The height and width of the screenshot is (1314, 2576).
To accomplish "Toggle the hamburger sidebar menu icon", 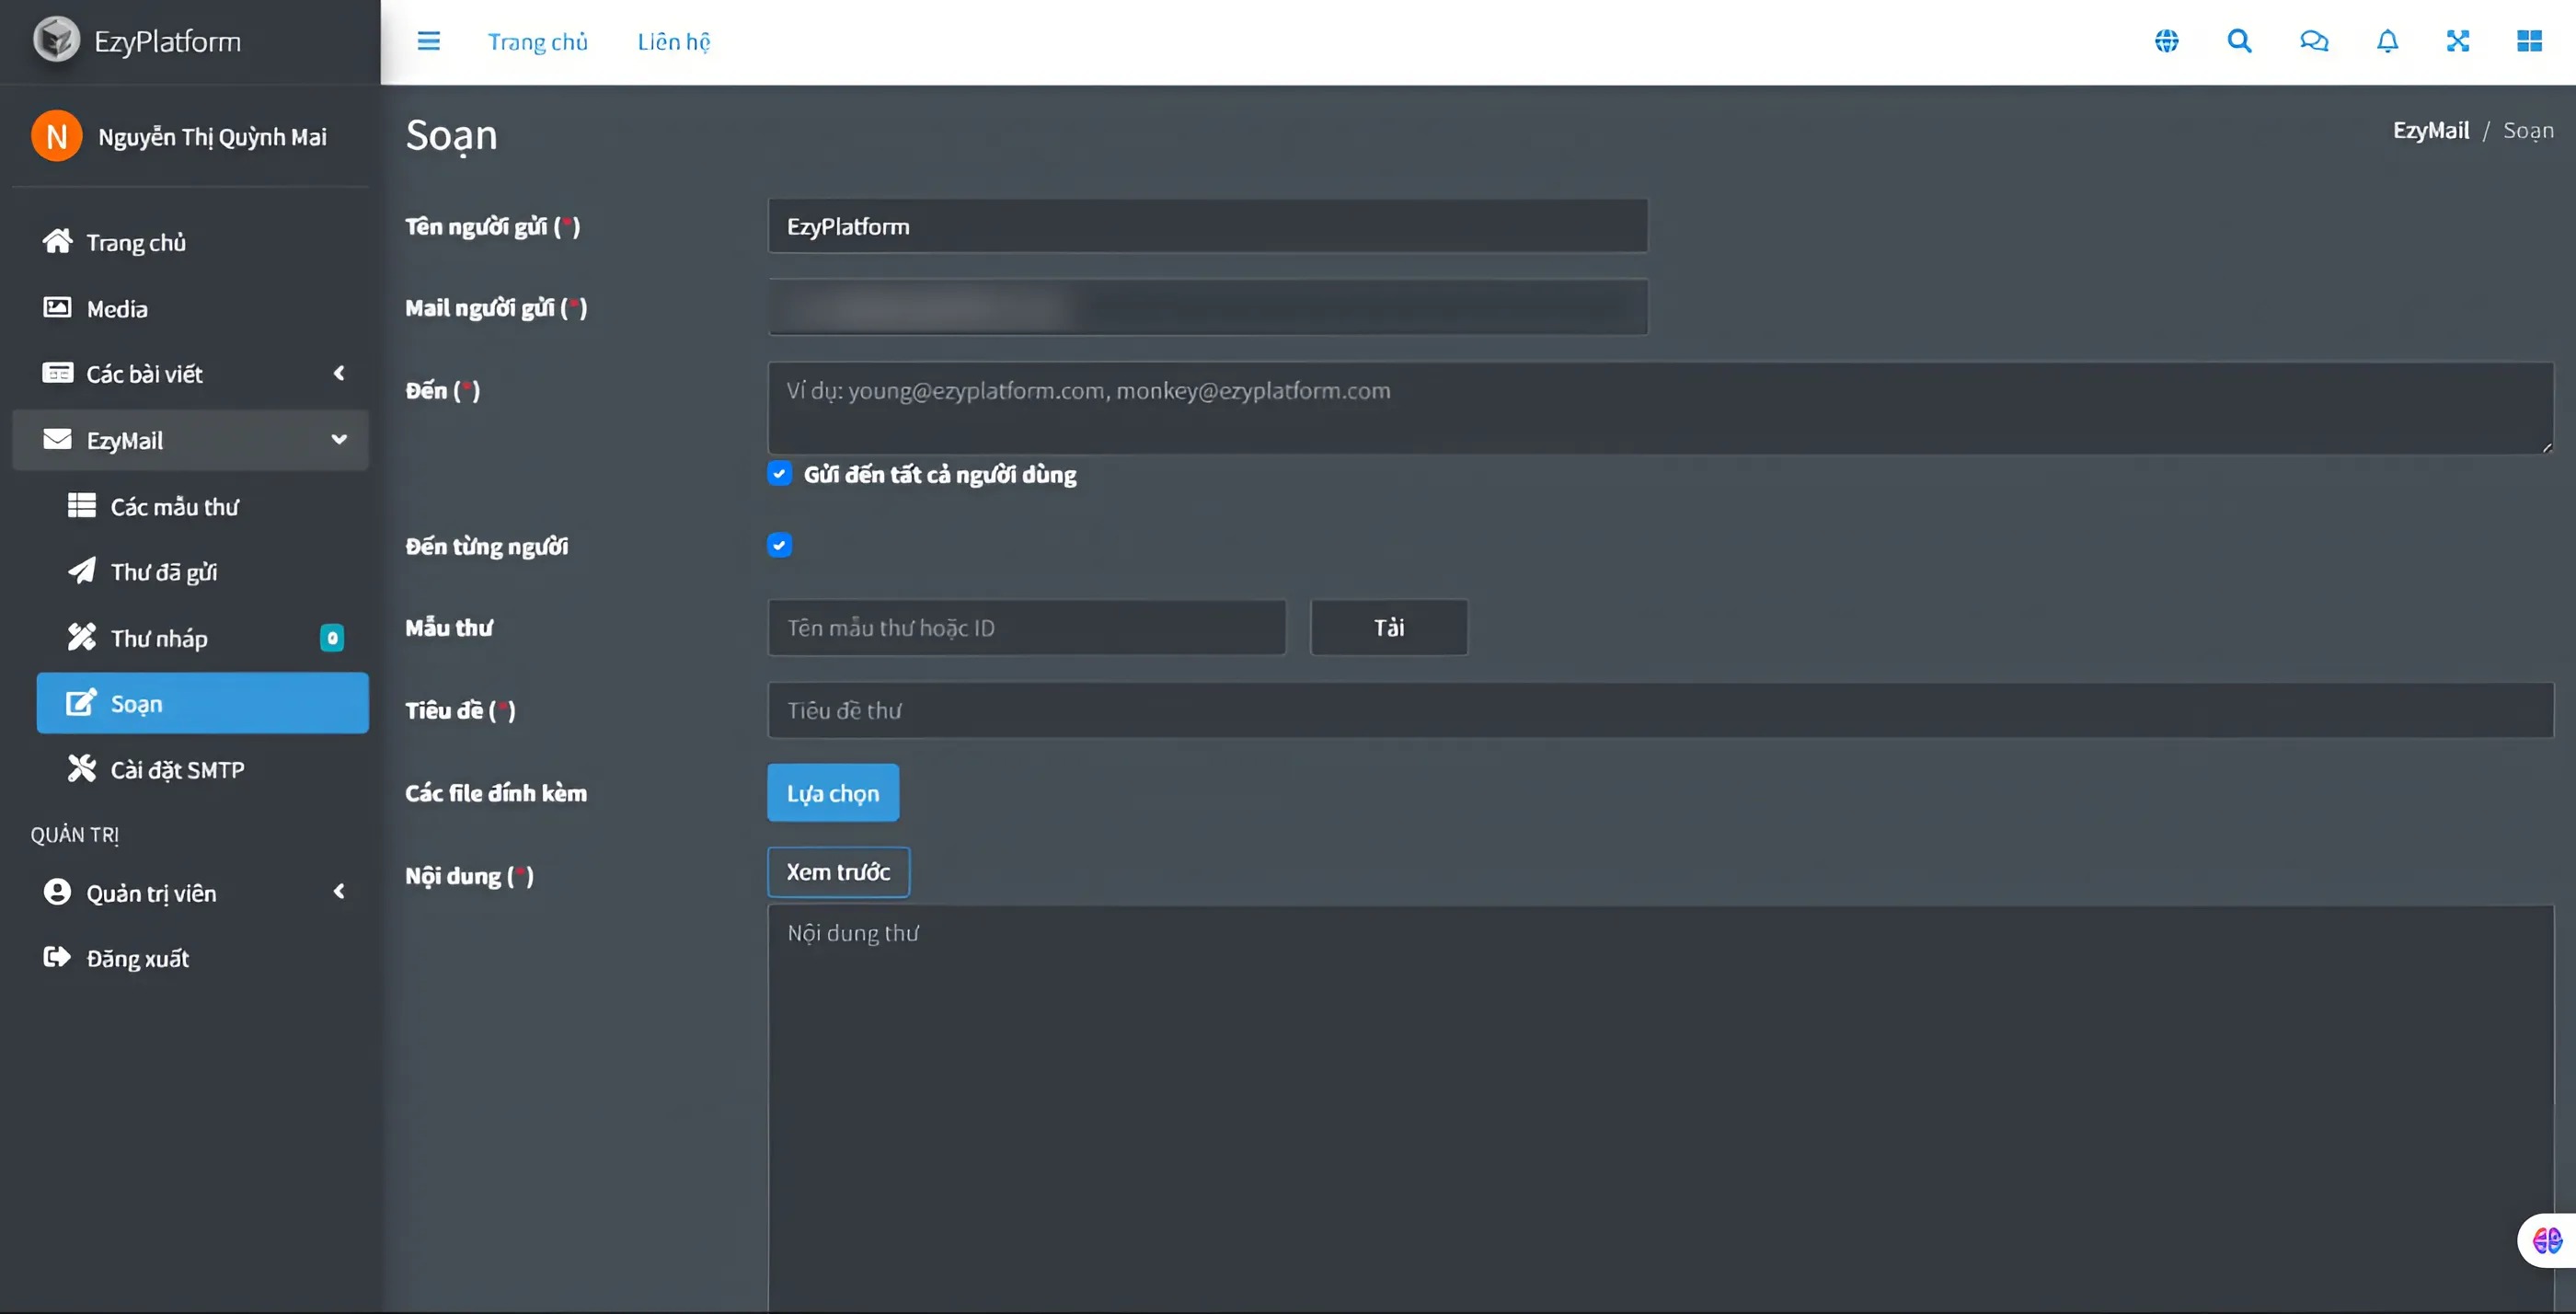I will (428, 41).
